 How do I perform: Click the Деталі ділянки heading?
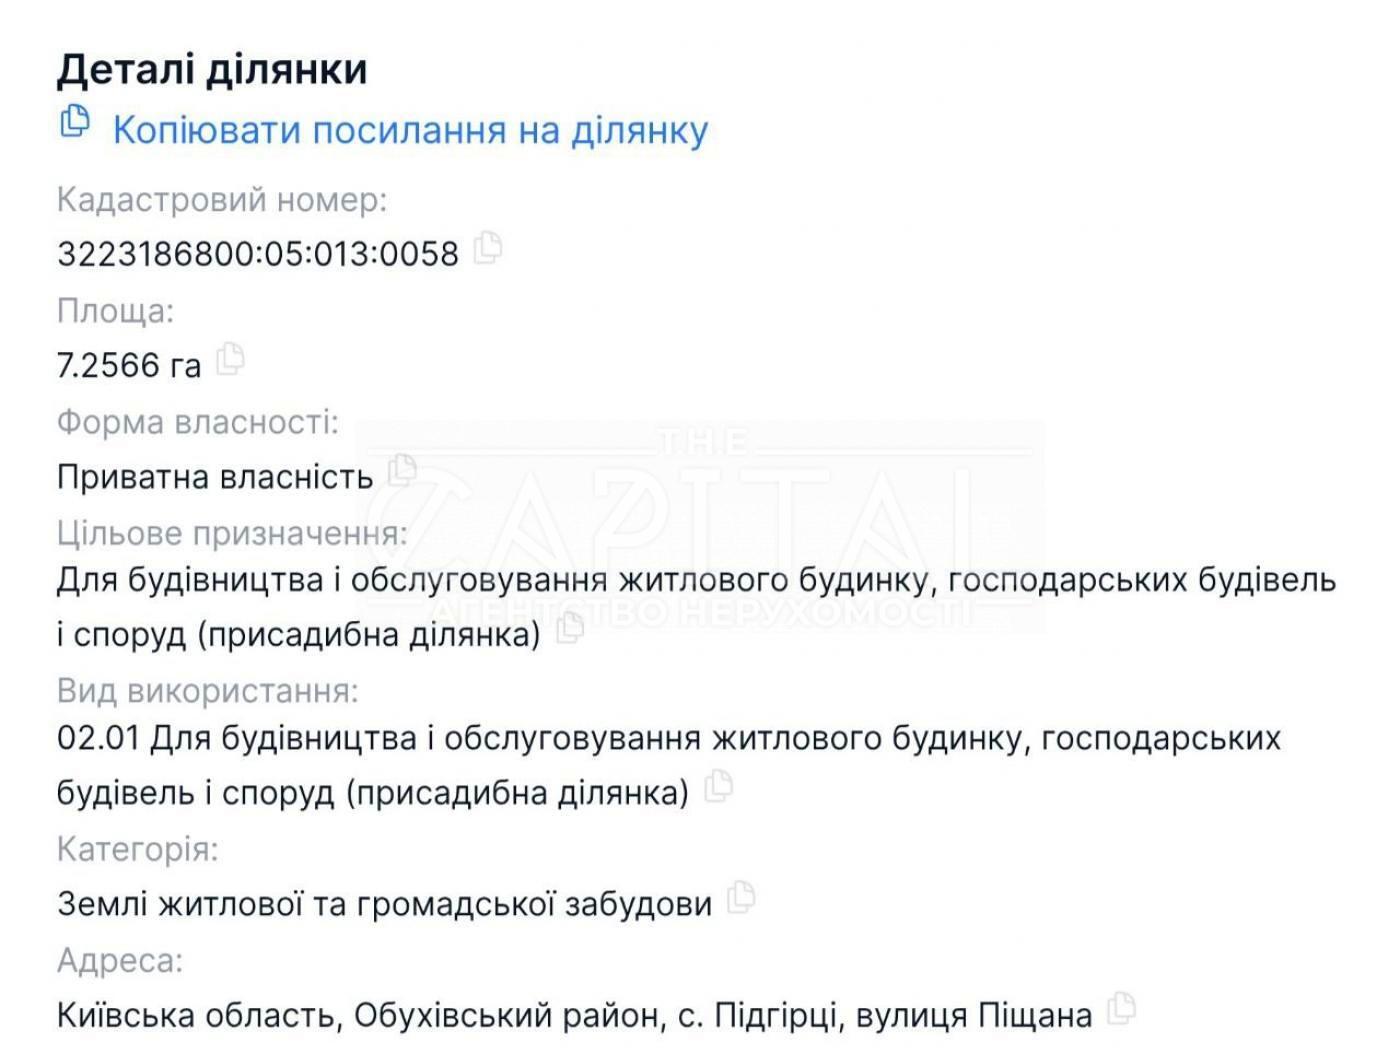click(x=212, y=70)
